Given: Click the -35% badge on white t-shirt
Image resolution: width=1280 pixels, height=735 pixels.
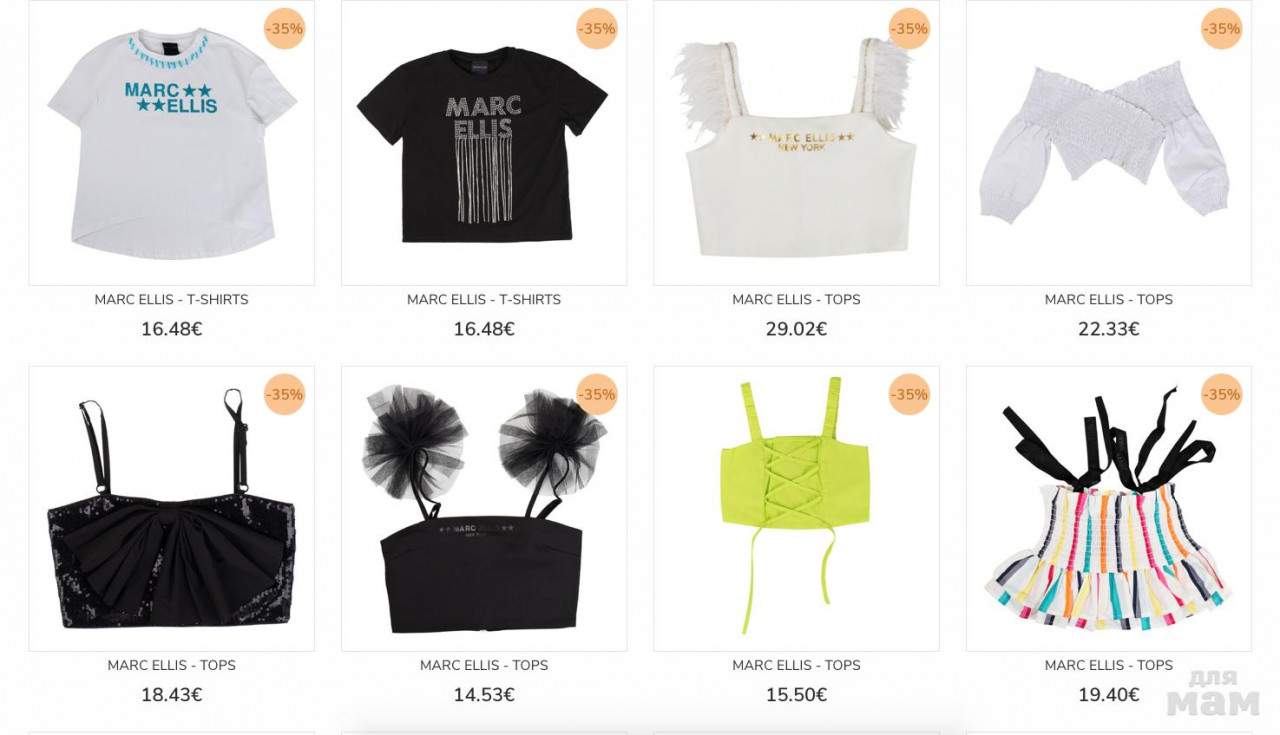Looking at the screenshot, I should 284,29.
